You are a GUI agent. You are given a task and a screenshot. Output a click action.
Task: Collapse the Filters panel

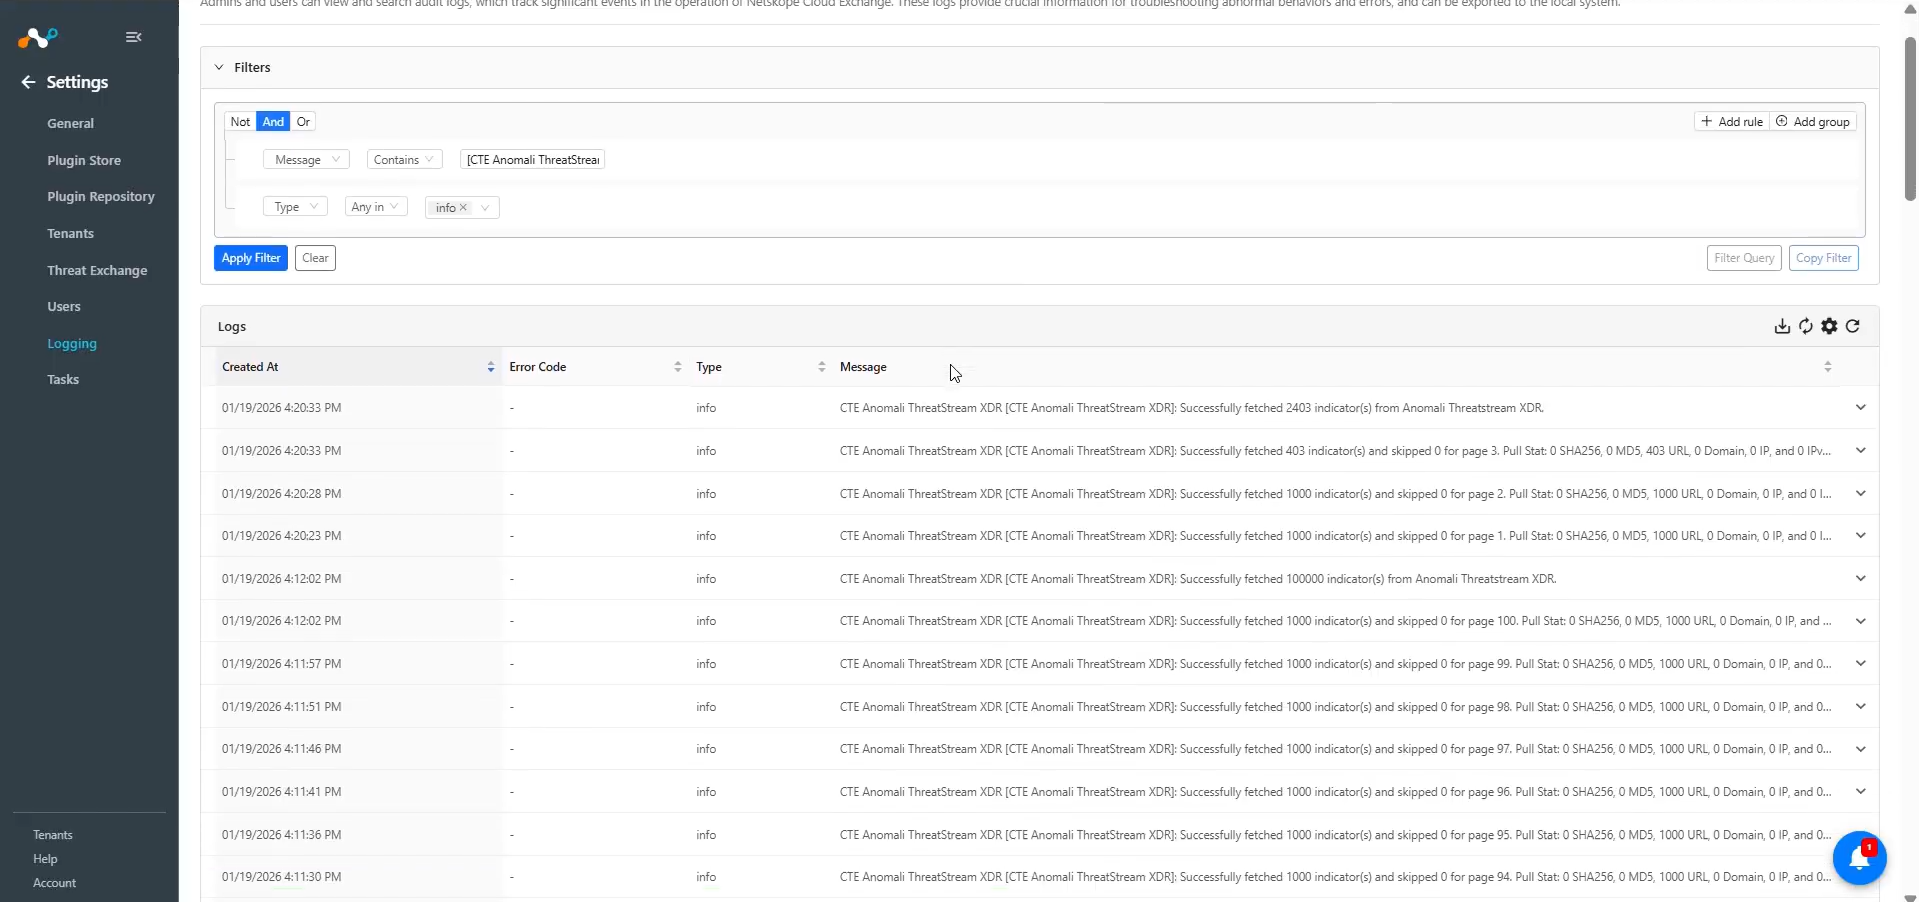219,68
